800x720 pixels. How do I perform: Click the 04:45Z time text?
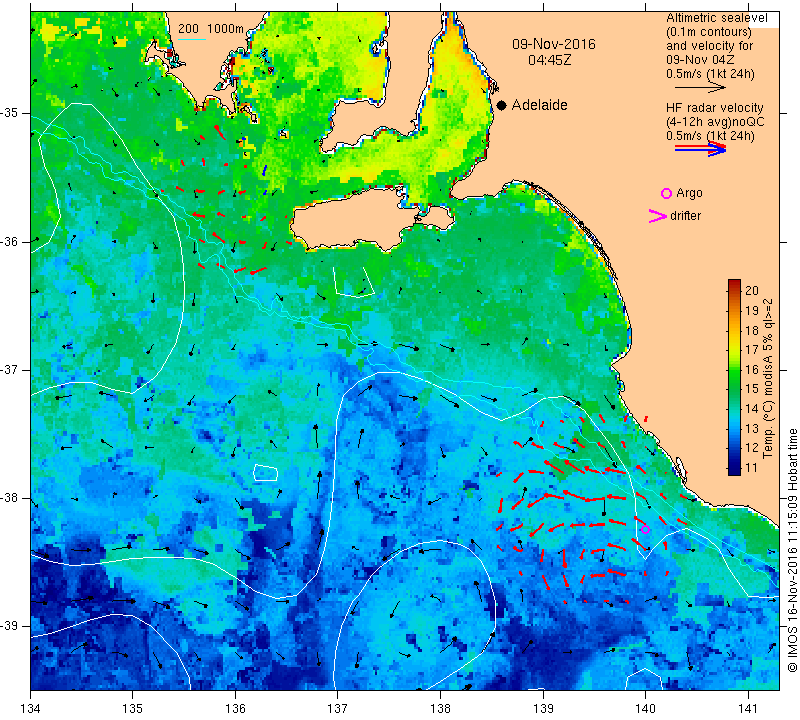coord(549,61)
